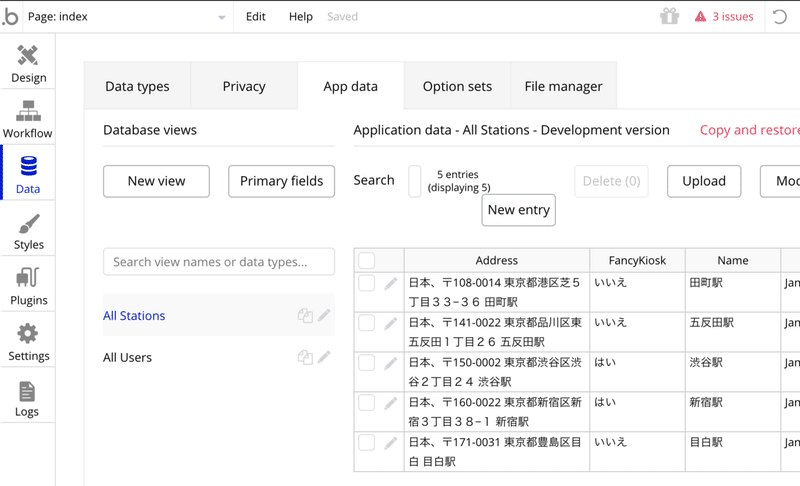Image resolution: width=800 pixels, height=486 pixels.
Task: Edit the 田町駅 entry pencil
Action: point(390,284)
